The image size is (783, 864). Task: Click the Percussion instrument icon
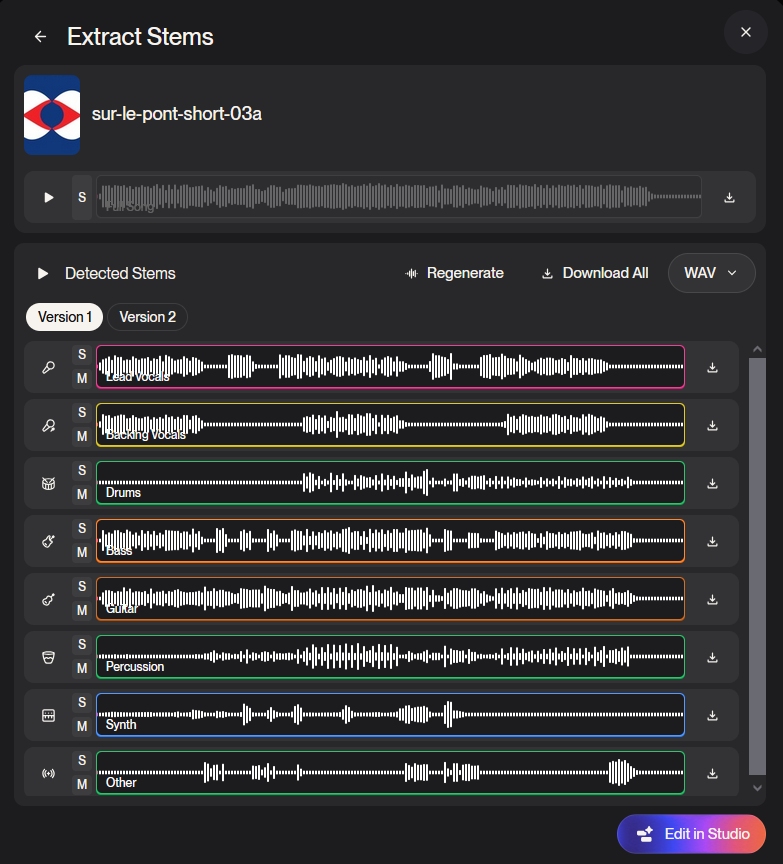tap(48, 657)
